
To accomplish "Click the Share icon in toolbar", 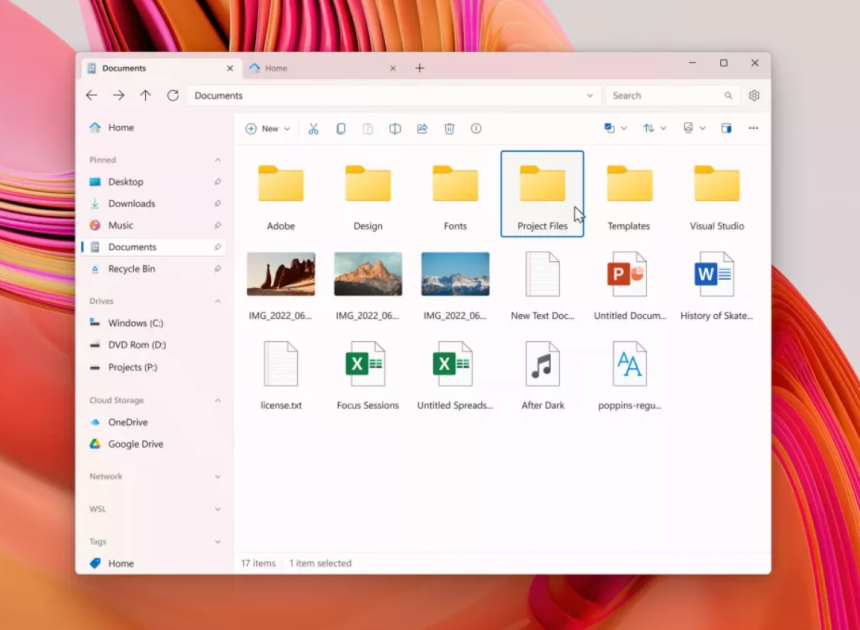I will point(422,129).
